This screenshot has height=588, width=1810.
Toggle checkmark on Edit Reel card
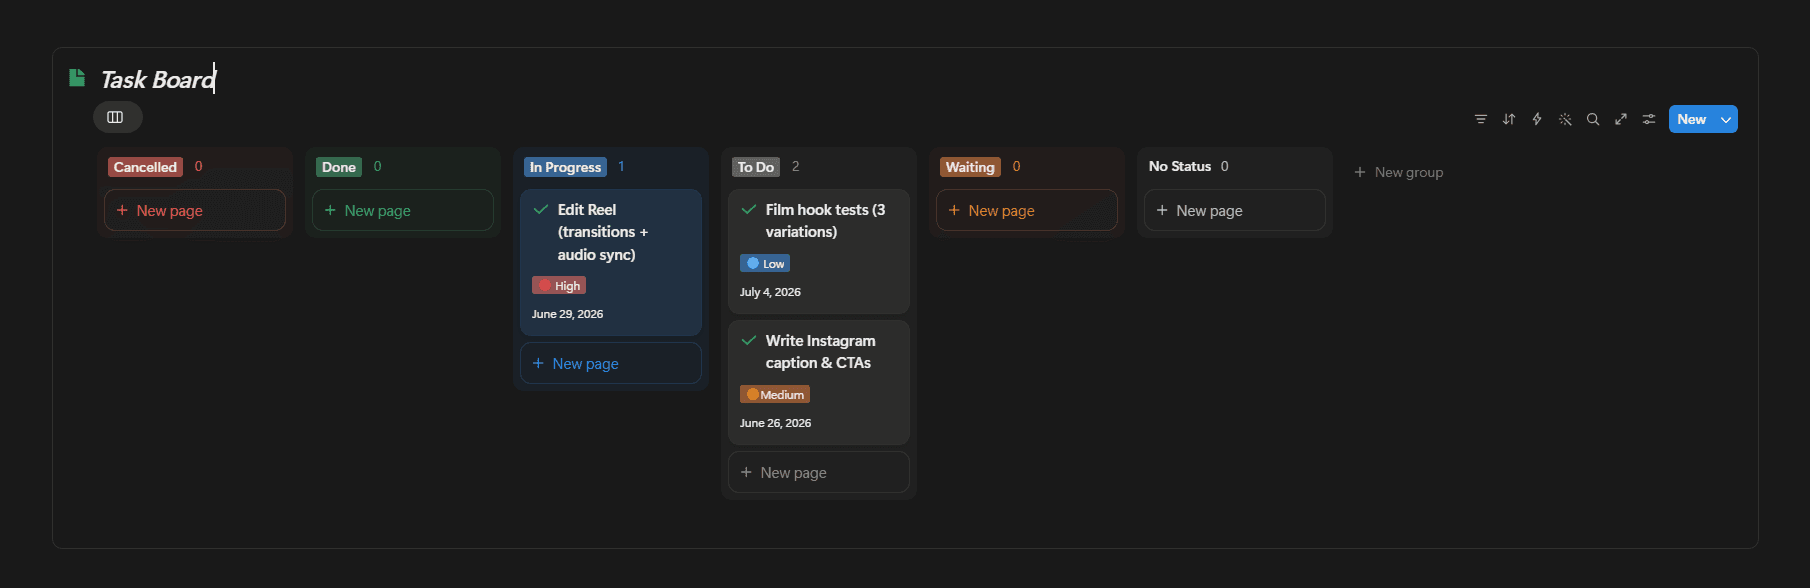click(x=541, y=209)
